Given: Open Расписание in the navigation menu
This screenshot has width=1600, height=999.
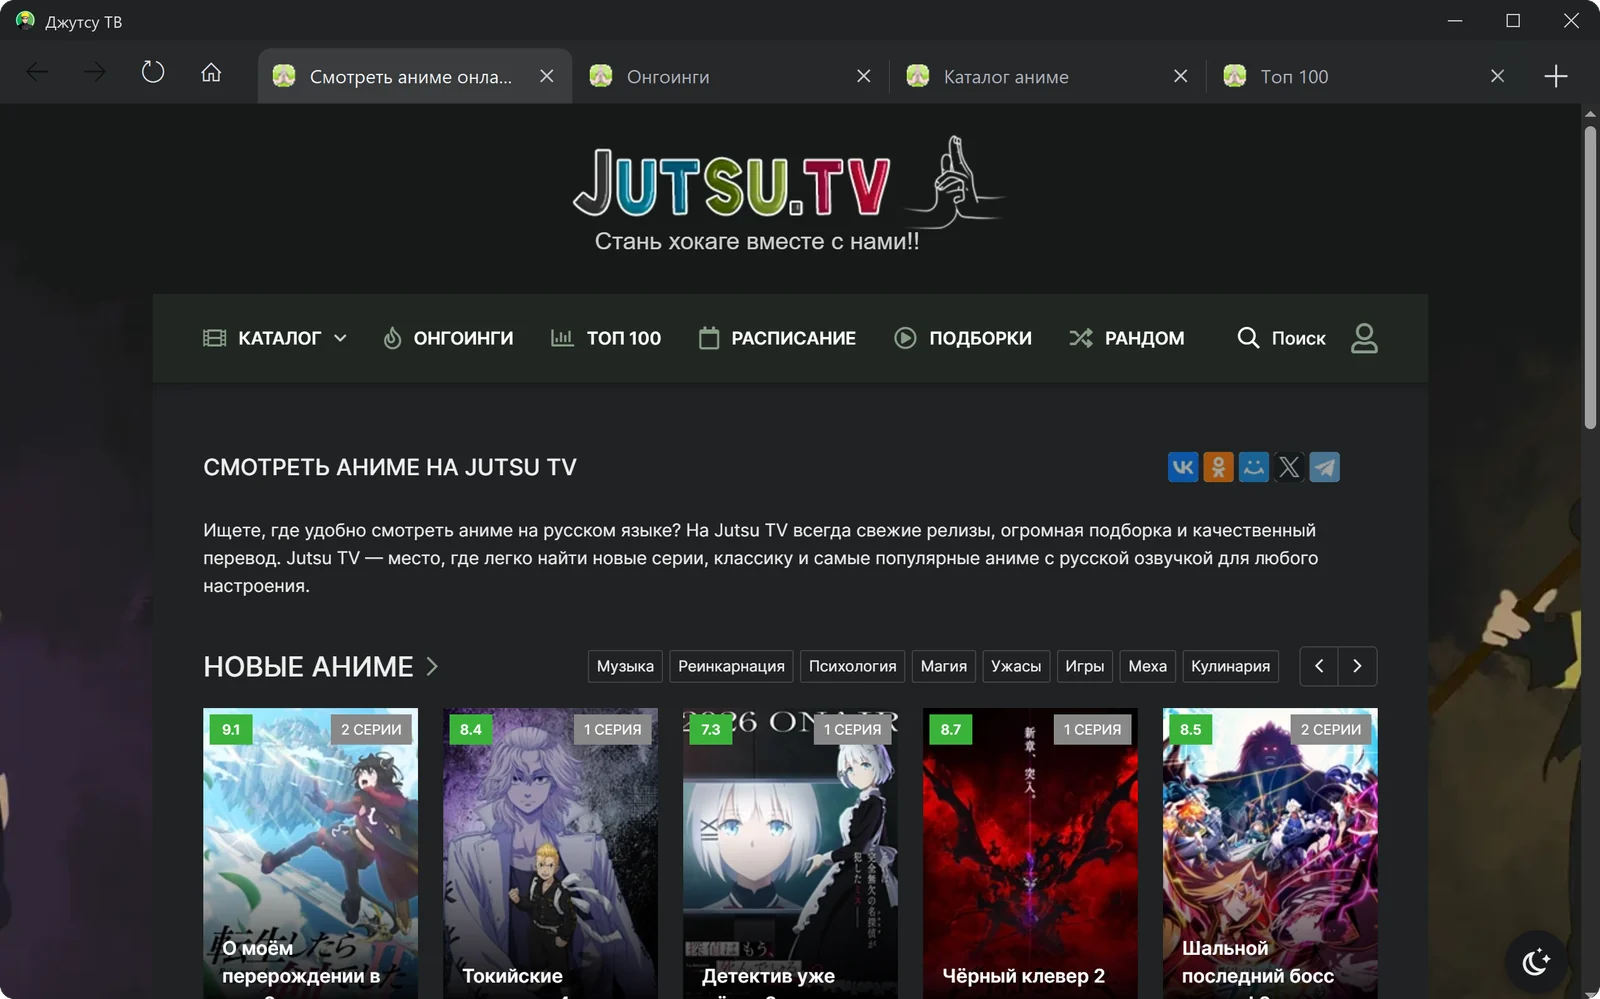Looking at the screenshot, I should 777,338.
